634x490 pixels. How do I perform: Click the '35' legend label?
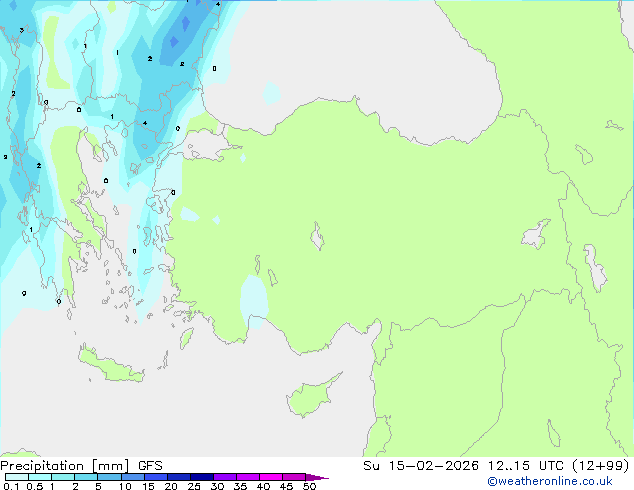[x=240, y=486]
